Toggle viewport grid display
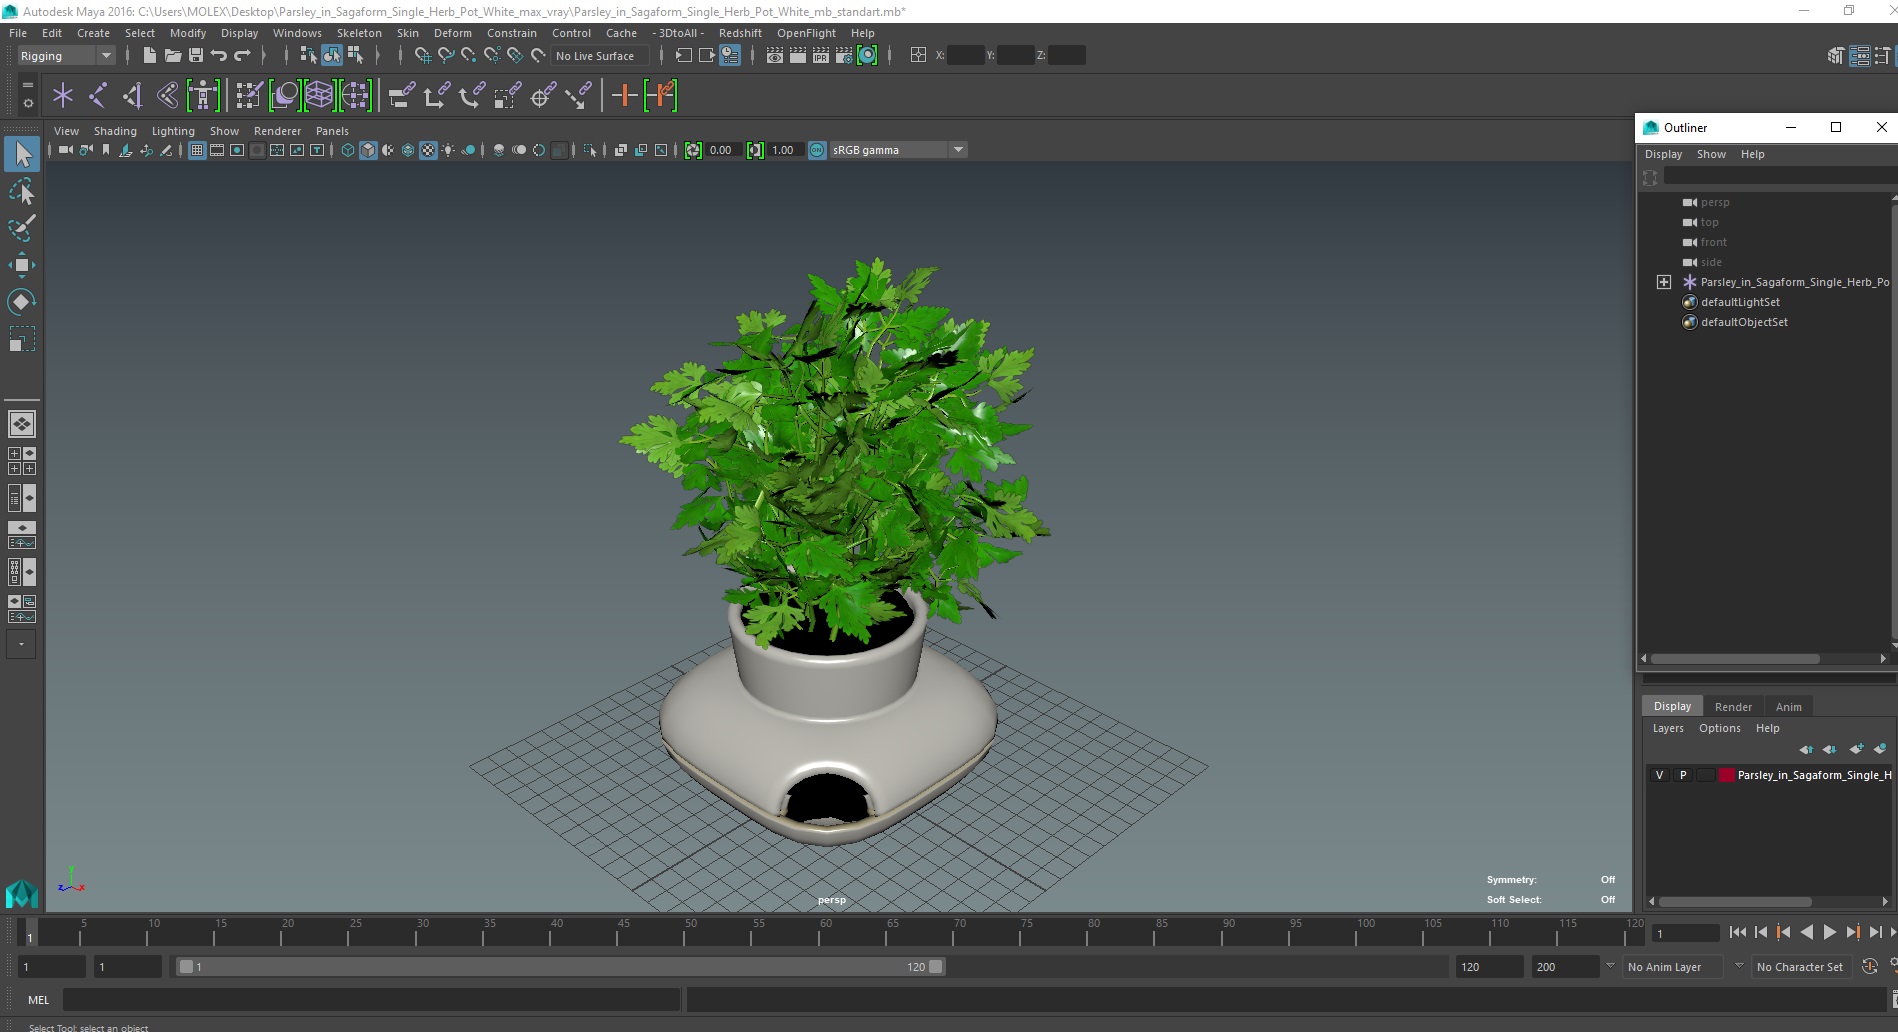The image size is (1898, 1032). 197,150
